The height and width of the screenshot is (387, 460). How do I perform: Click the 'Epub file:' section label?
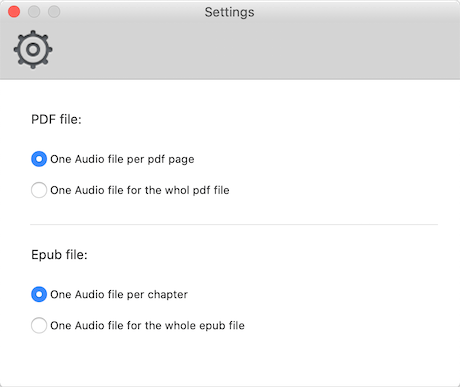tap(59, 255)
